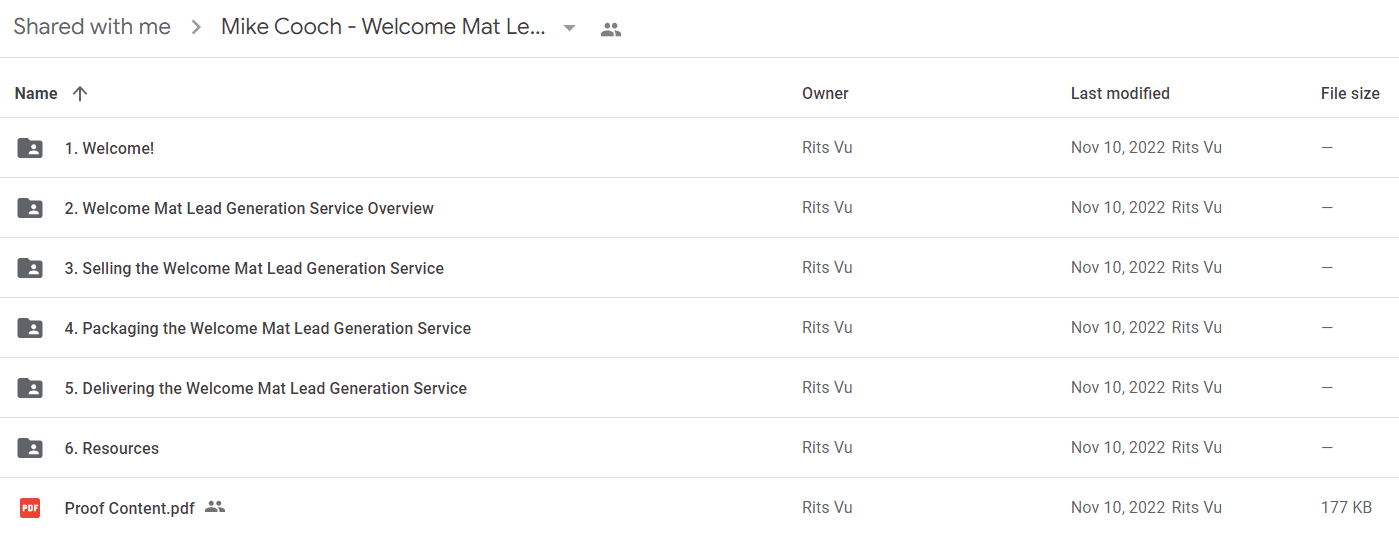
Task: Click the File size column header
Action: (x=1350, y=93)
